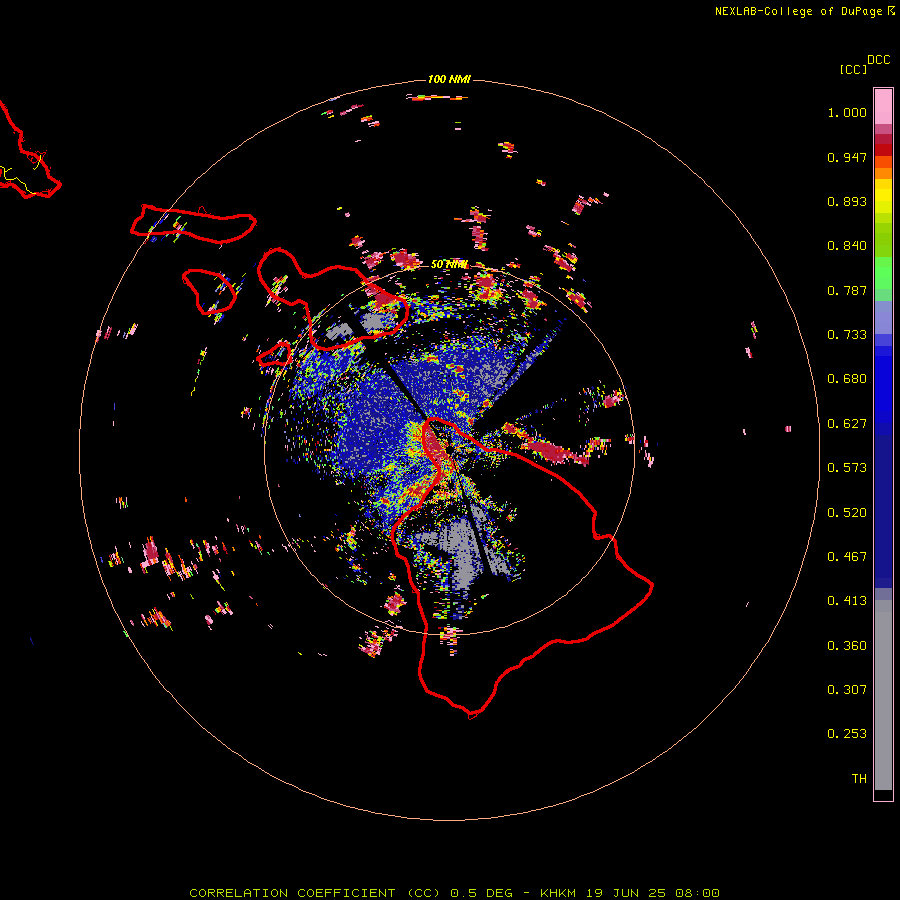Pick the dark navy band next to 0.520

tap(883, 511)
